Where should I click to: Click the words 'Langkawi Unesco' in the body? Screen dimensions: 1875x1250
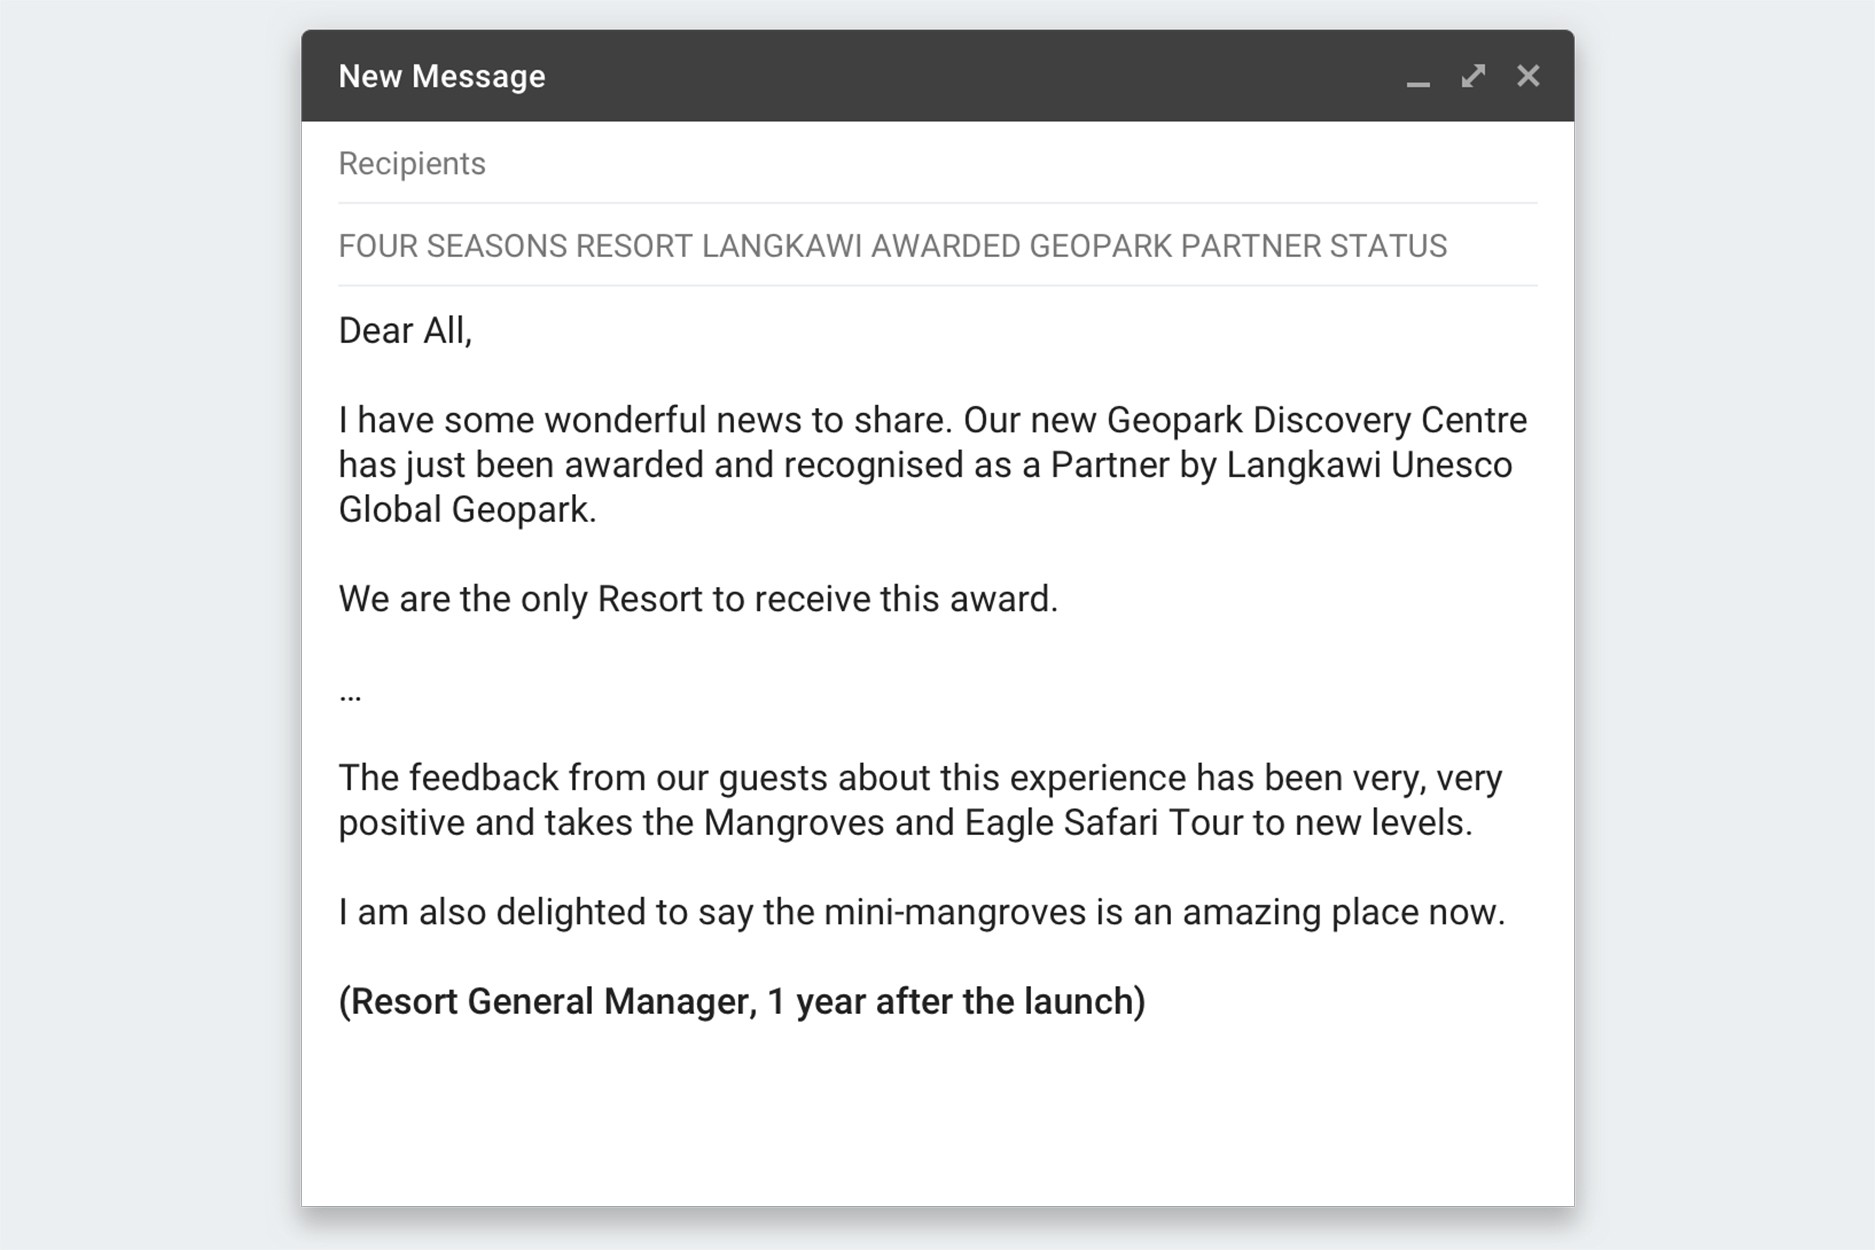(x=1369, y=465)
